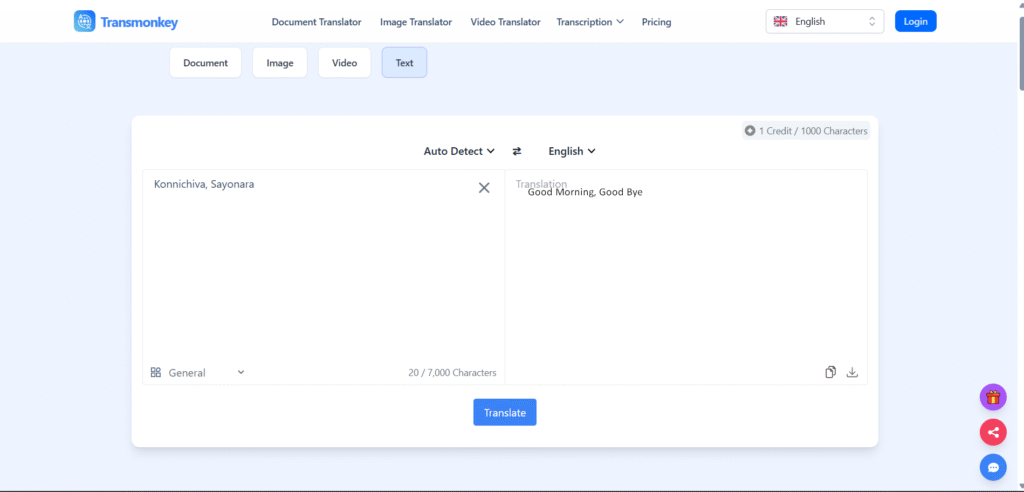Click the 'Good Morning, Good Bye' translated text

tap(585, 192)
